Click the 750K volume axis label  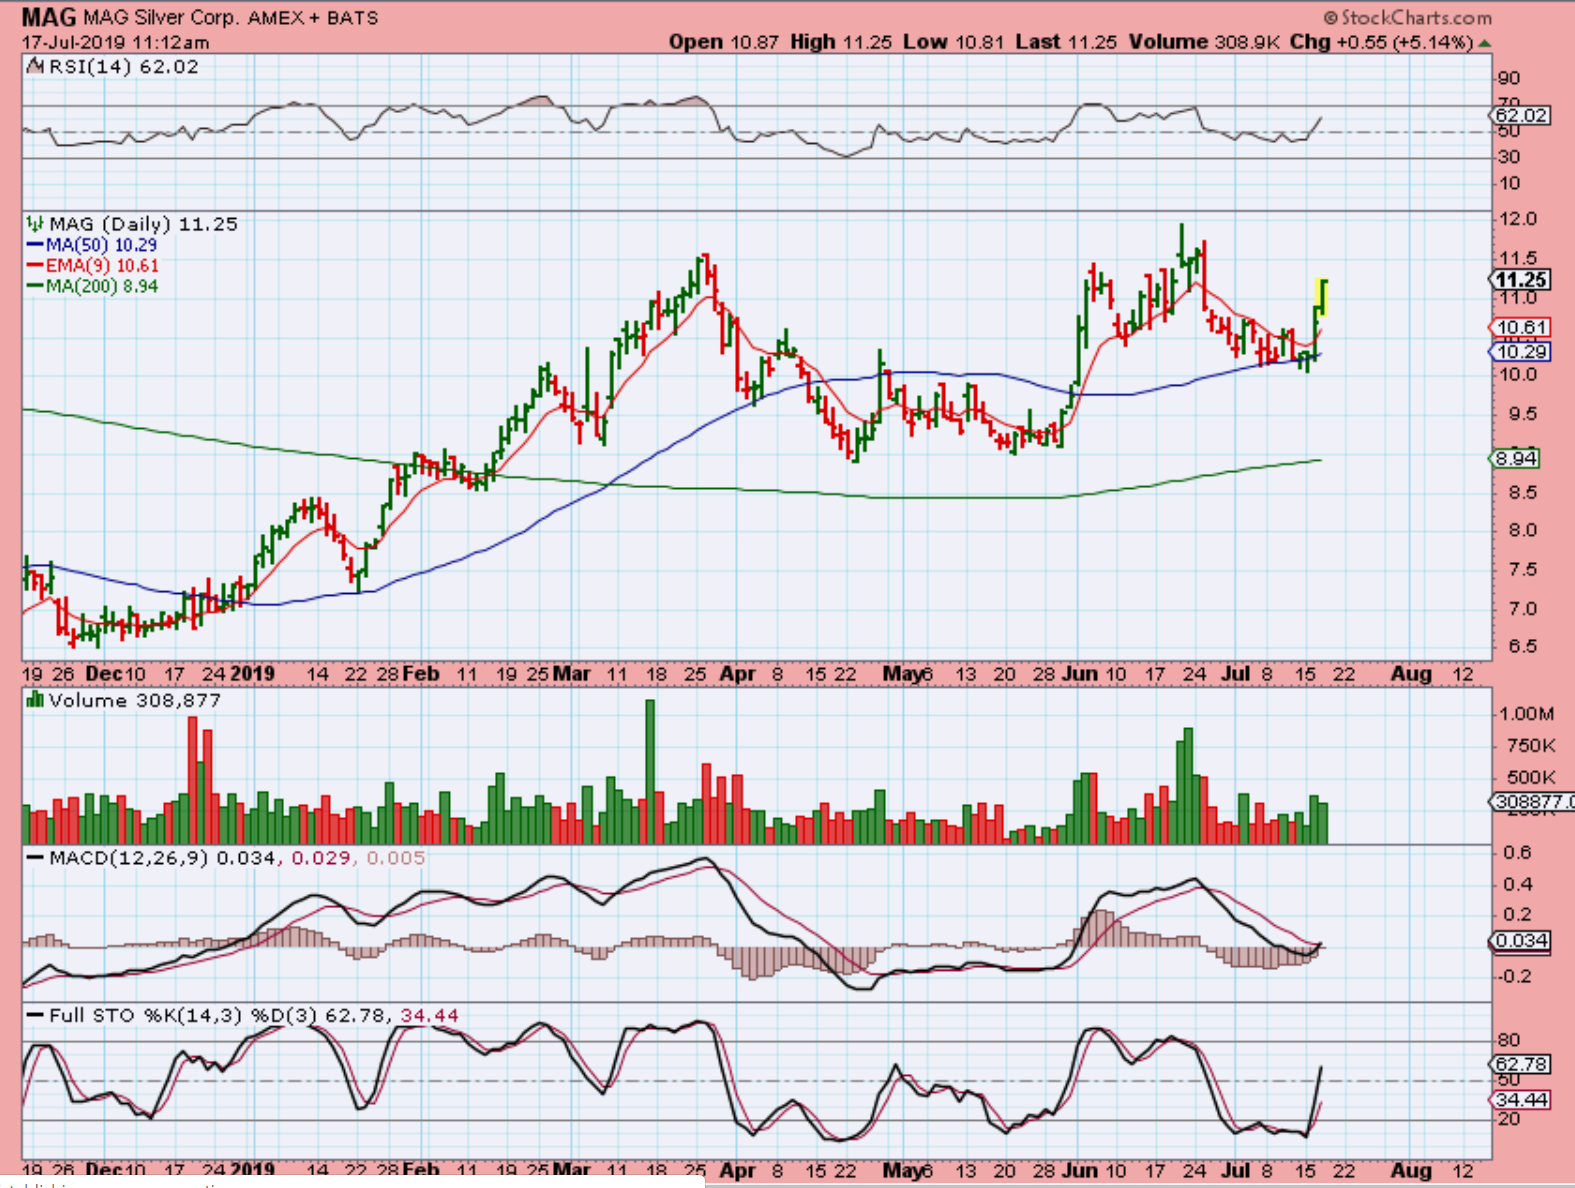click(1531, 745)
